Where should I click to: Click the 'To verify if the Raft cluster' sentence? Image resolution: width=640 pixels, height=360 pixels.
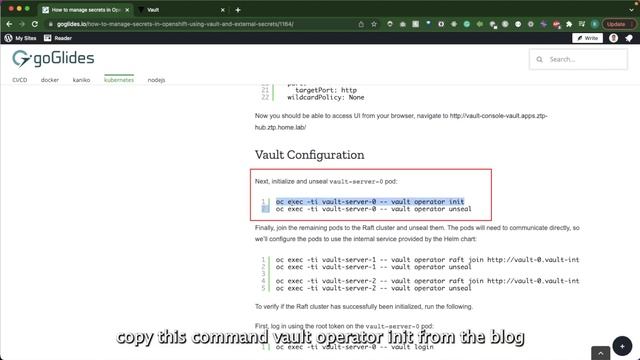coord(364,307)
